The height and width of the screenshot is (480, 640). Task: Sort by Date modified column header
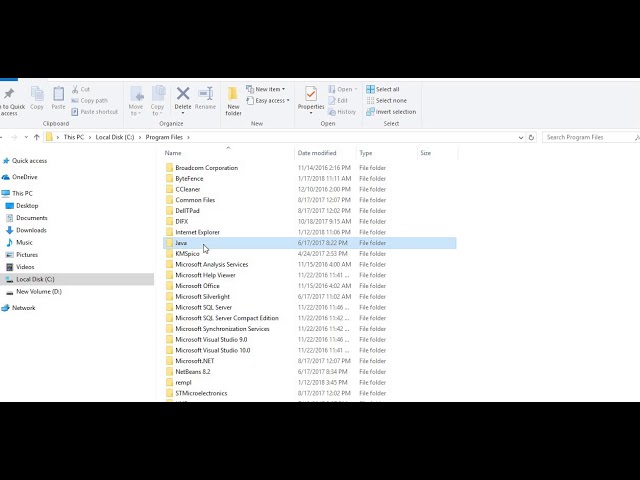[x=325, y=153]
